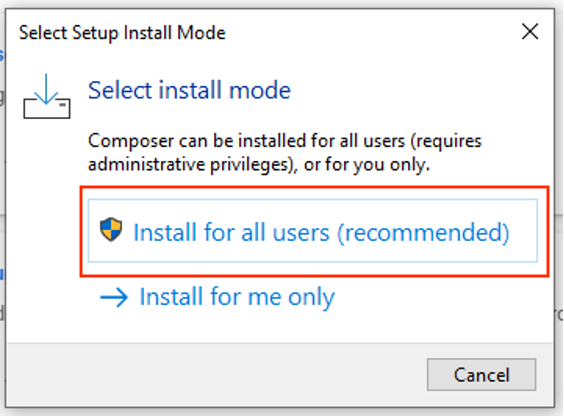This screenshot has width=564, height=416.
Task: Click the empty white area below Install for me only
Action: click(x=281, y=327)
